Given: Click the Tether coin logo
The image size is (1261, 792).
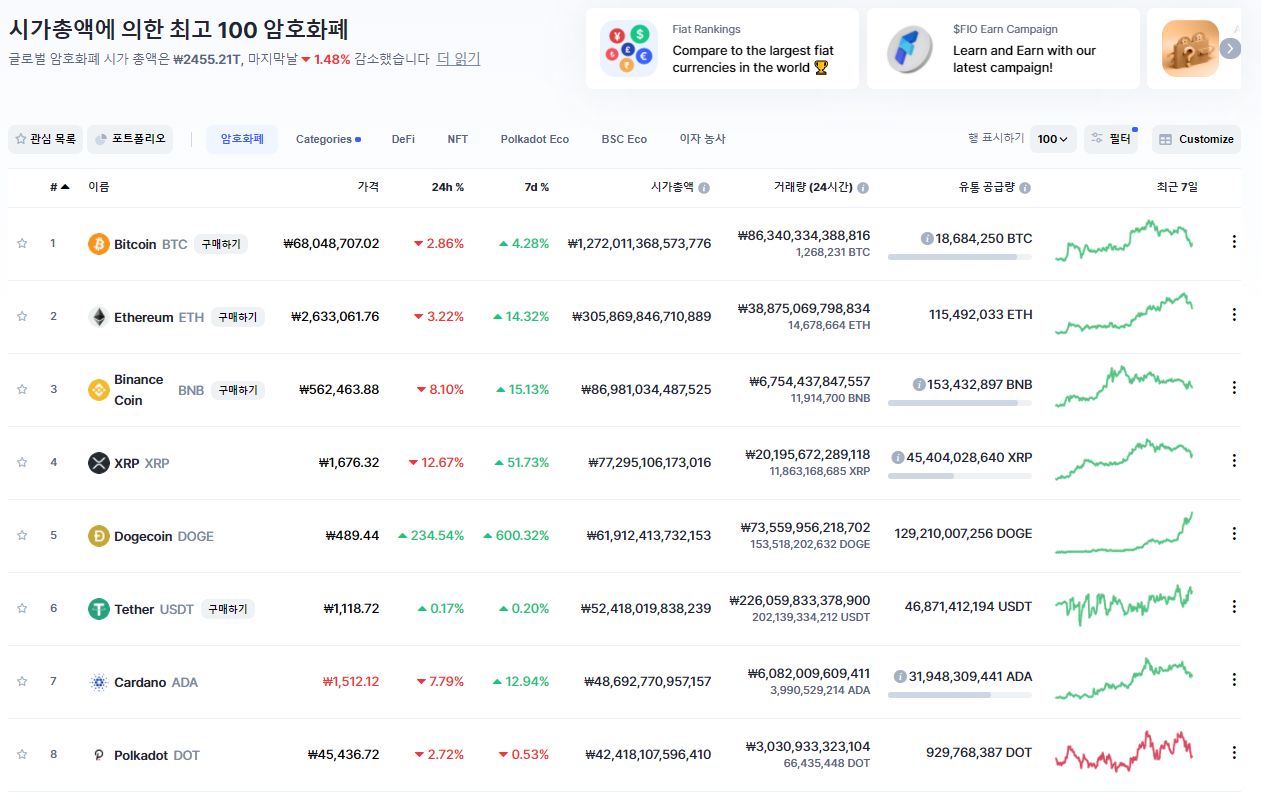Looking at the screenshot, I should [x=99, y=609].
